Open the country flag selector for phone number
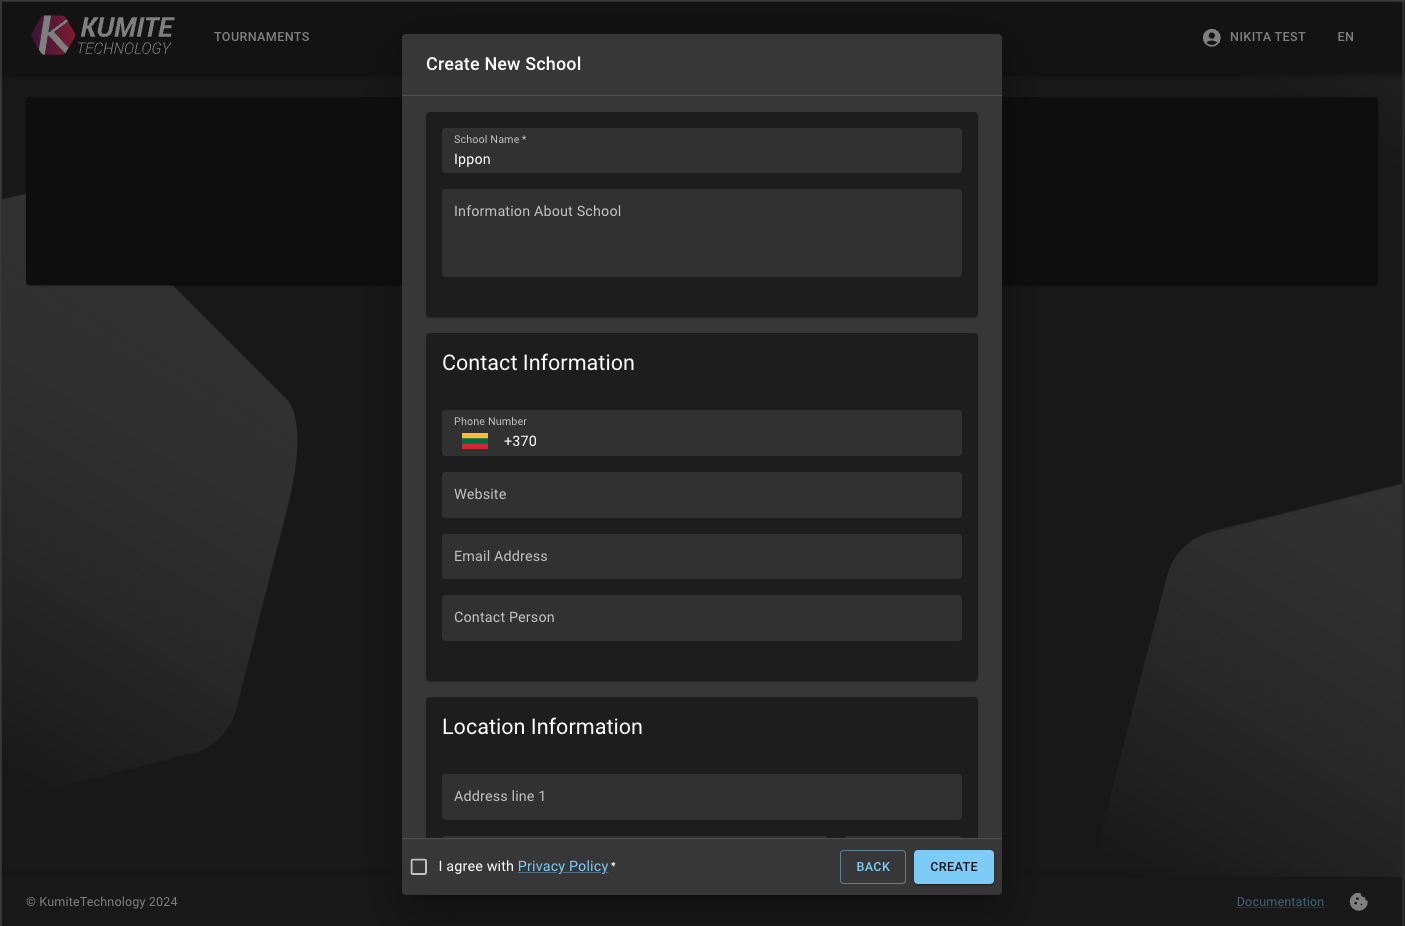 coord(474,440)
